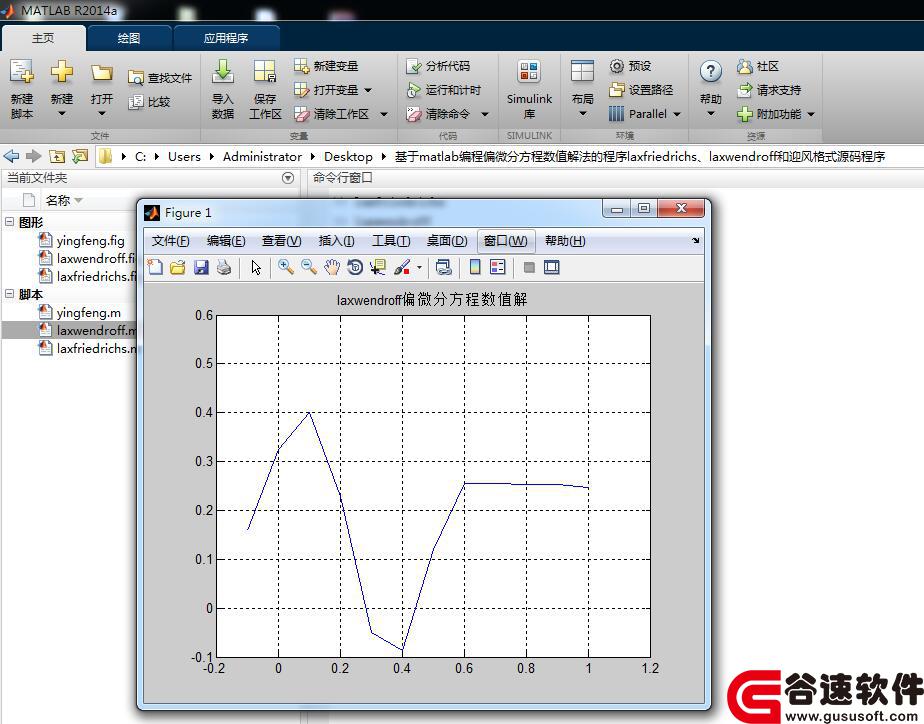Hide plot tools in the Figure 1 toolbar

tap(529, 267)
